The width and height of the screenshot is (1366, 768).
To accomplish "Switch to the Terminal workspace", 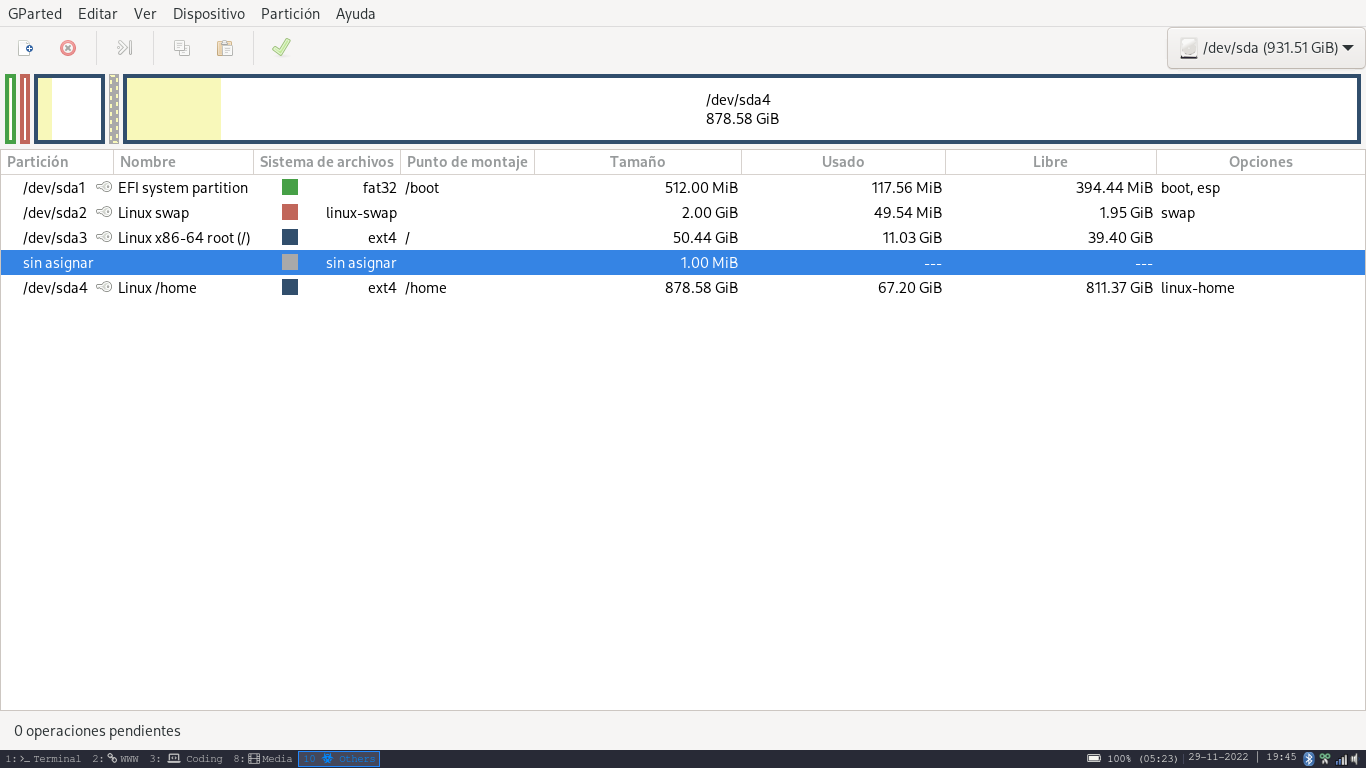I will coord(44,759).
